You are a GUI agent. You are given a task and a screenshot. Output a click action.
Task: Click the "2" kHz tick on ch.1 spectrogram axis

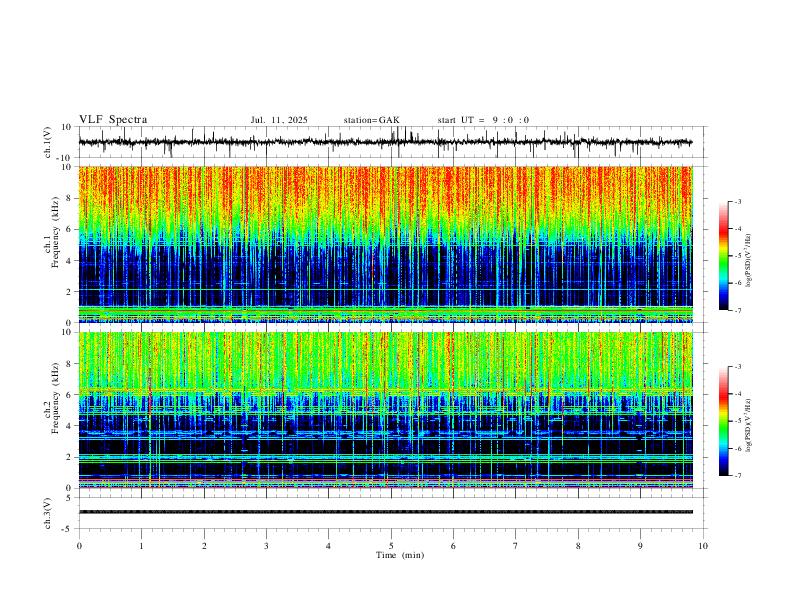click(70, 291)
